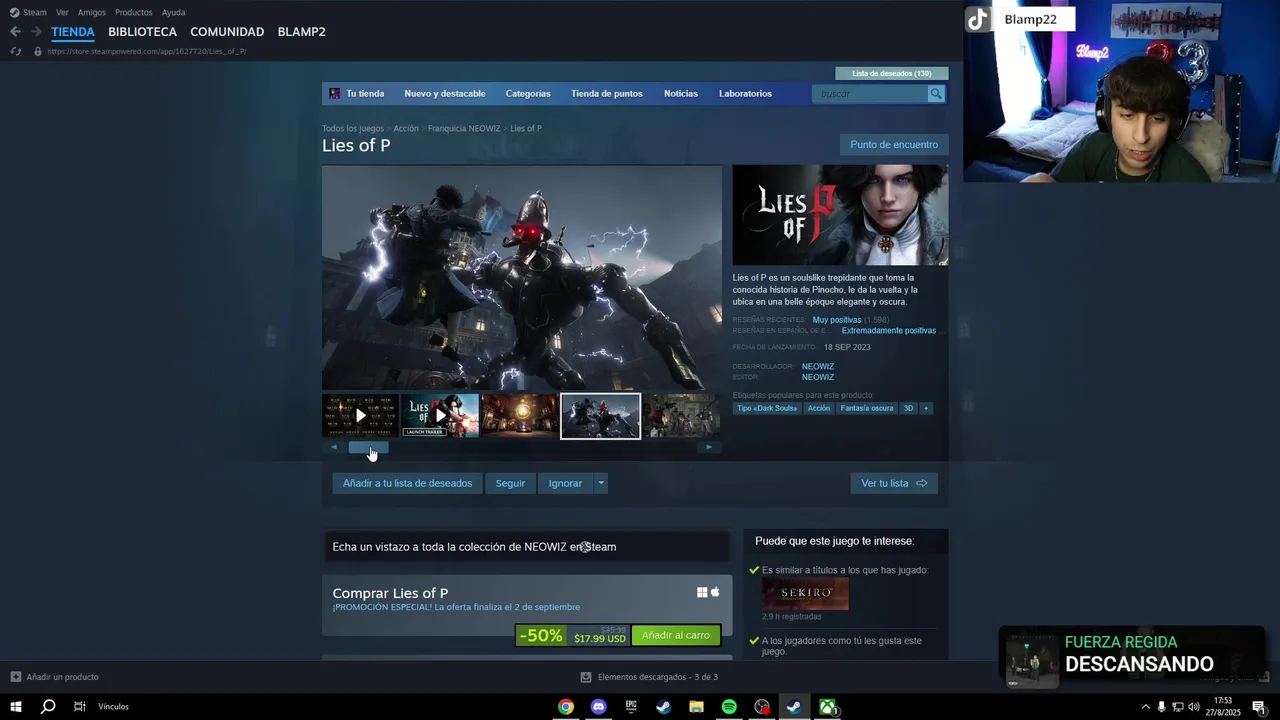
Task: Switch to the BIBLIOTECA tab
Action: (x=142, y=32)
